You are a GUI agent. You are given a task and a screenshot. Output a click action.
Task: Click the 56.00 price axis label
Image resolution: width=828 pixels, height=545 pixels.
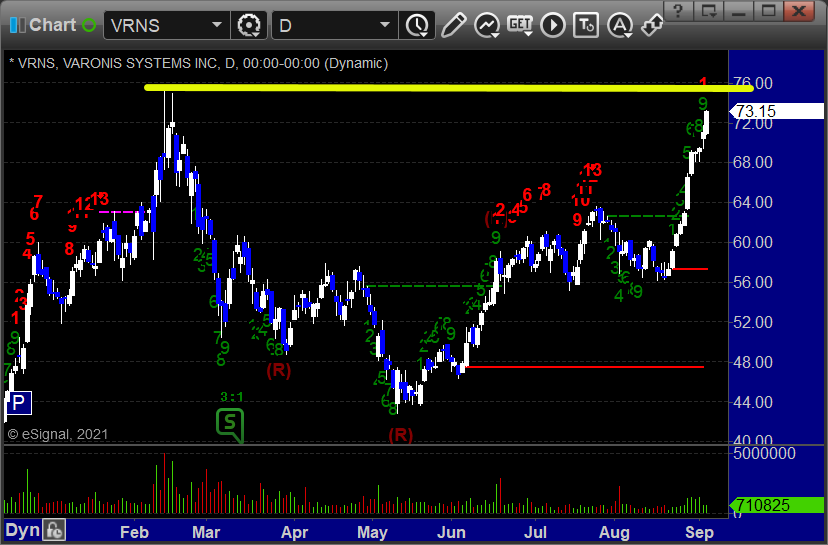click(x=753, y=282)
